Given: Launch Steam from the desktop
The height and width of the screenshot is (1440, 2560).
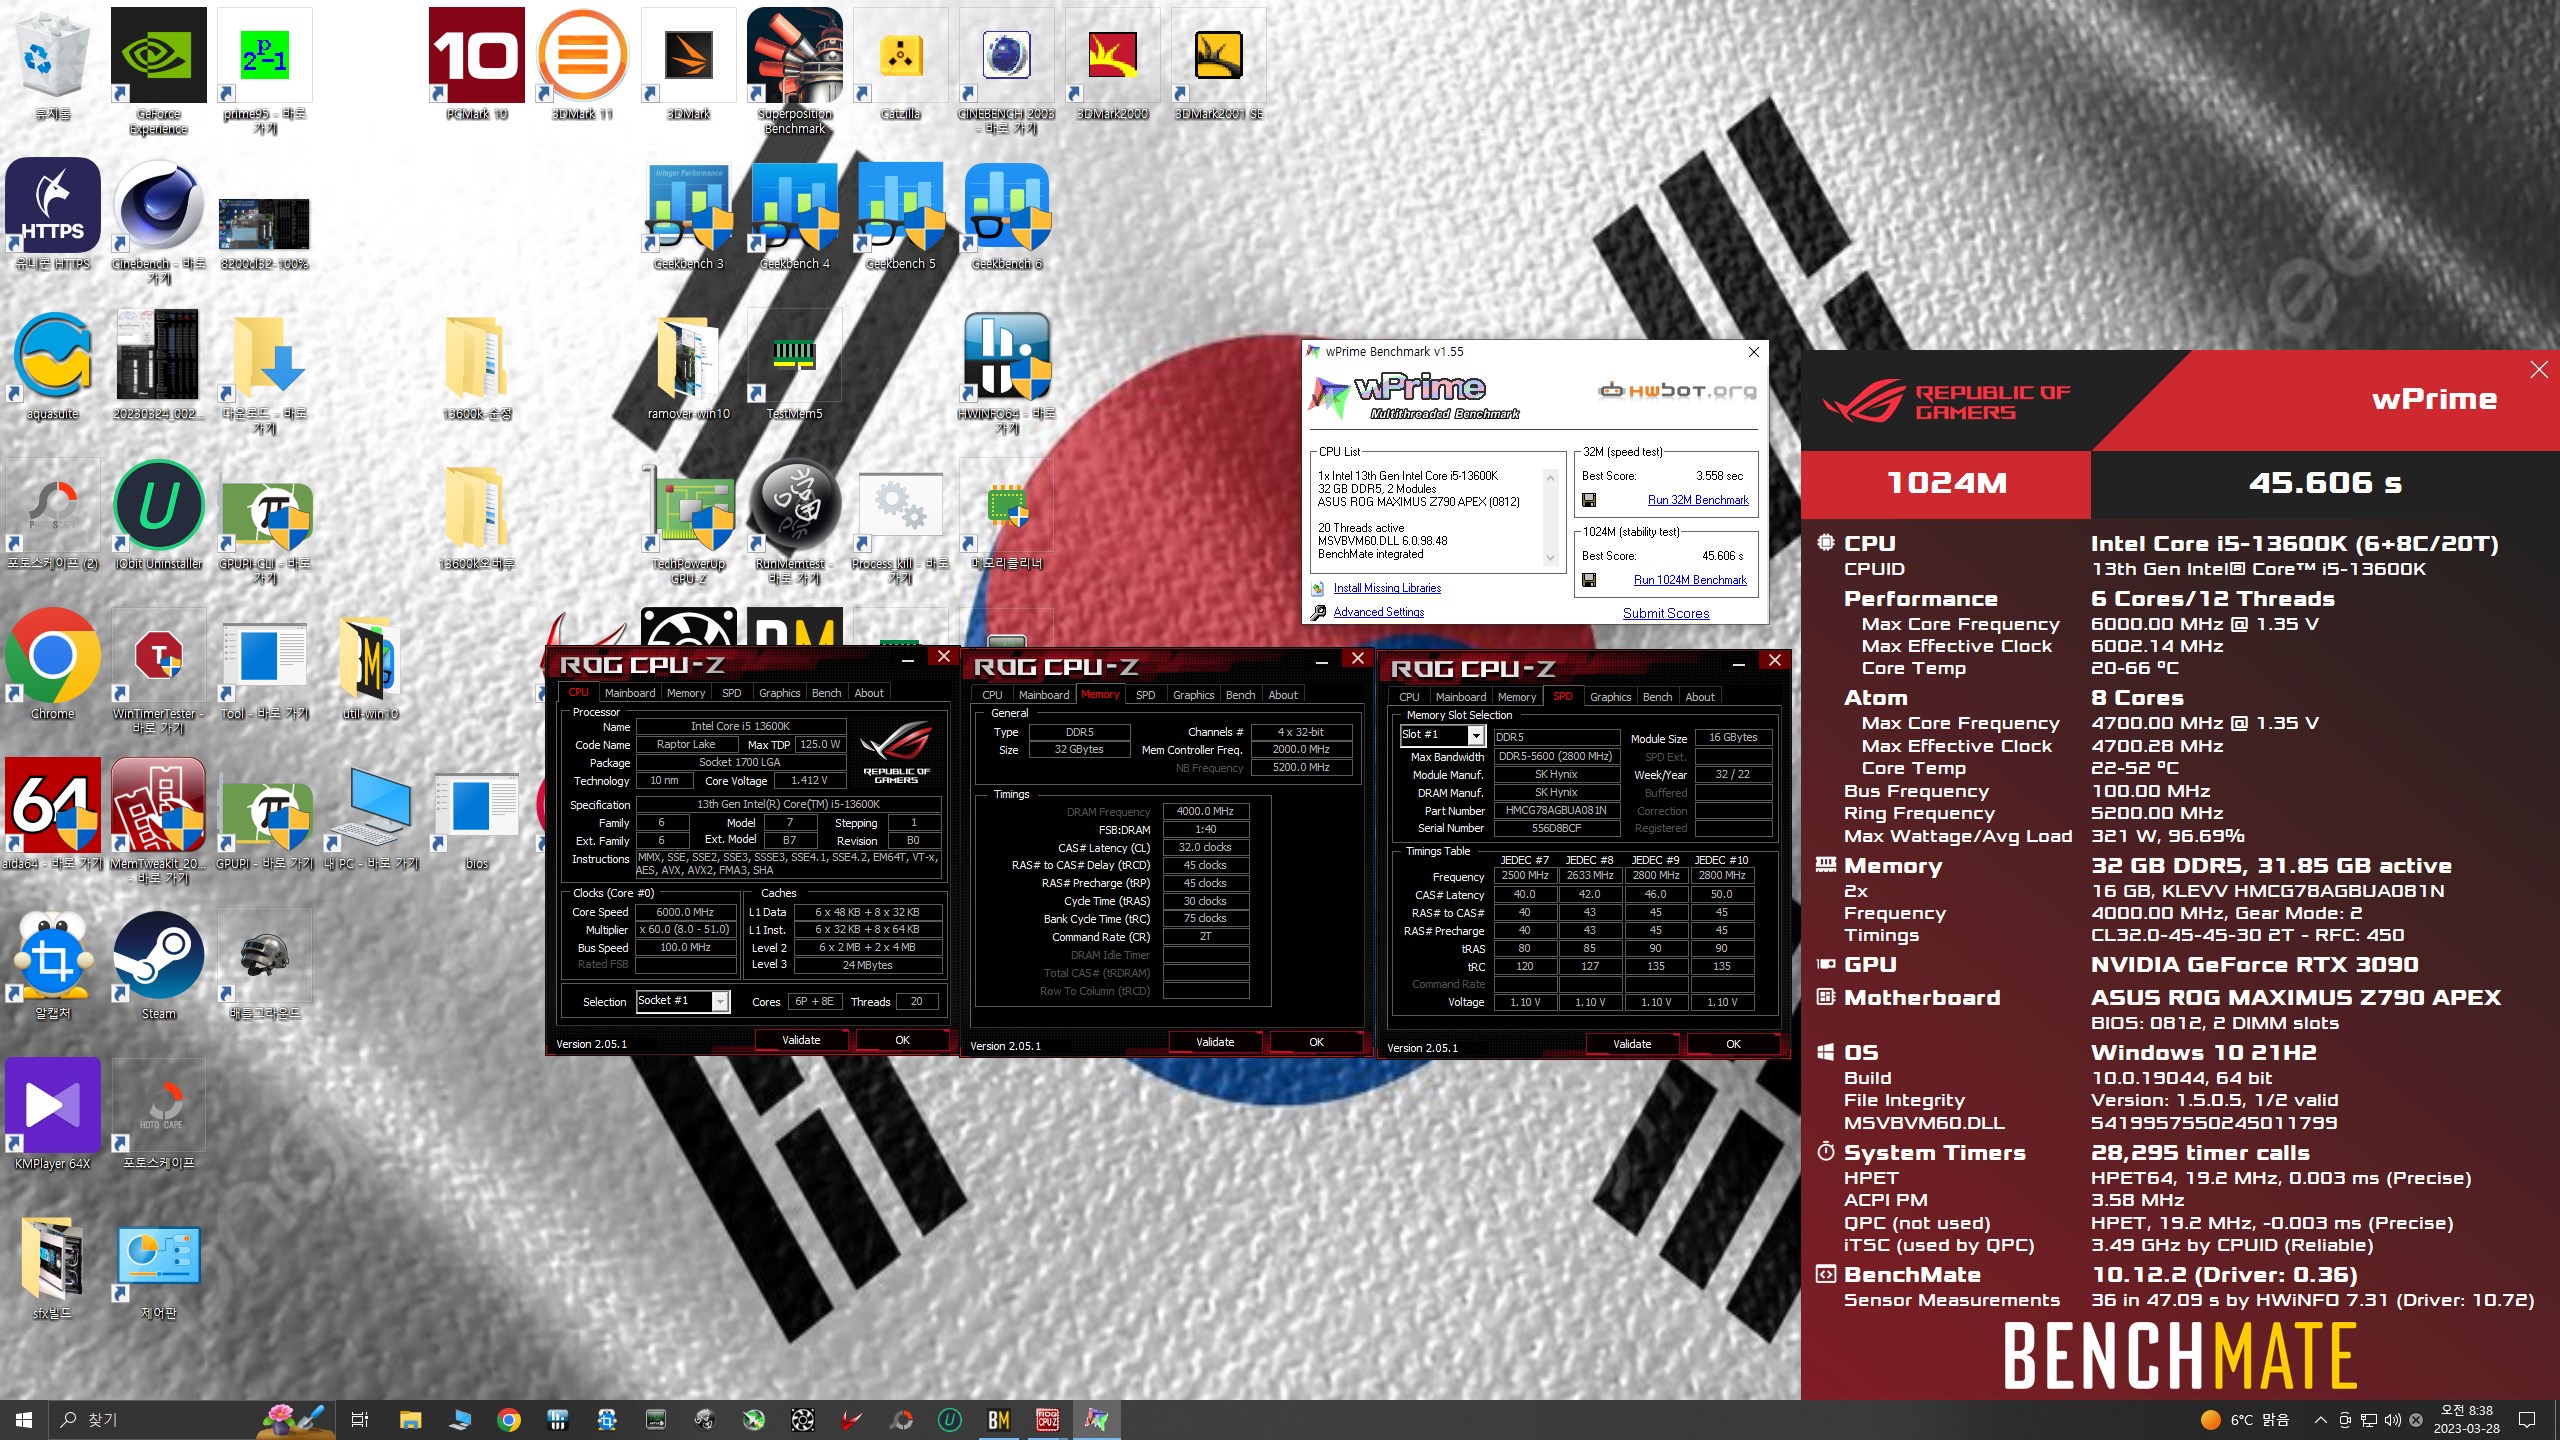Looking at the screenshot, I should coord(158,965).
